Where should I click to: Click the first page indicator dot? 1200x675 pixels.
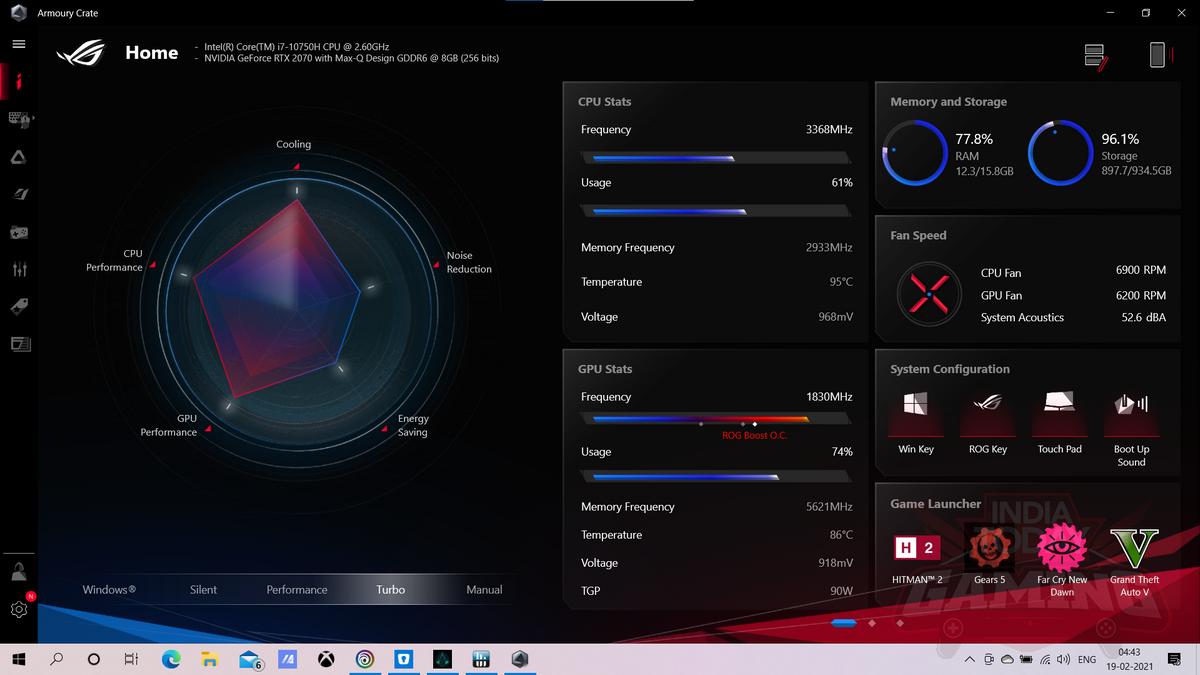pos(843,623)
